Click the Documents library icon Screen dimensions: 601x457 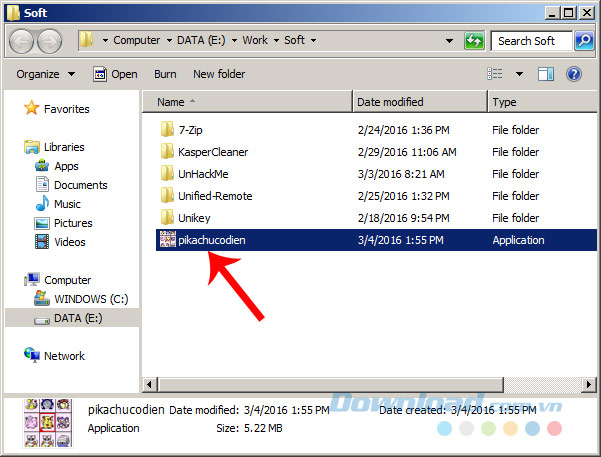click(42, 184)
